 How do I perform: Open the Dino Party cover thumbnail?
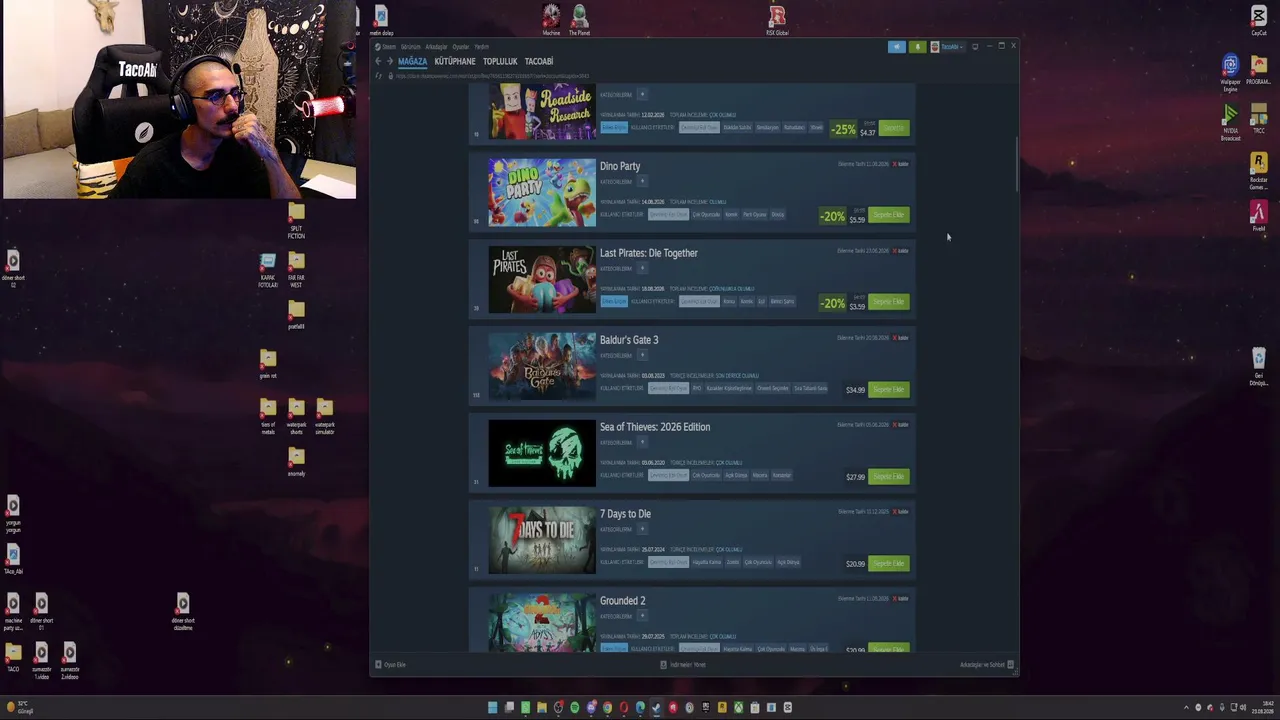click(542, 193)
